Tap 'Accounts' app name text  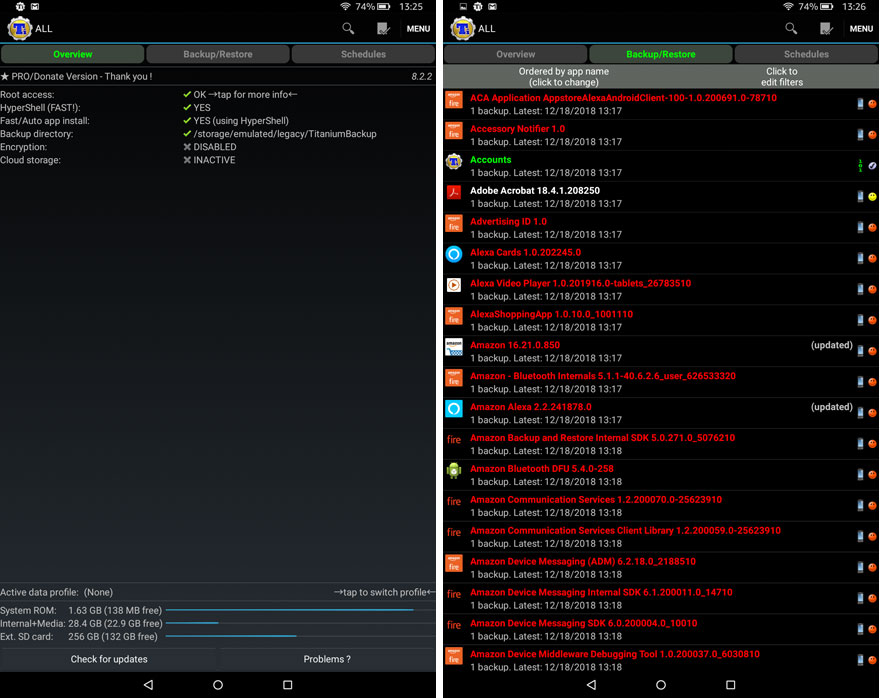(x=491, y=160)
